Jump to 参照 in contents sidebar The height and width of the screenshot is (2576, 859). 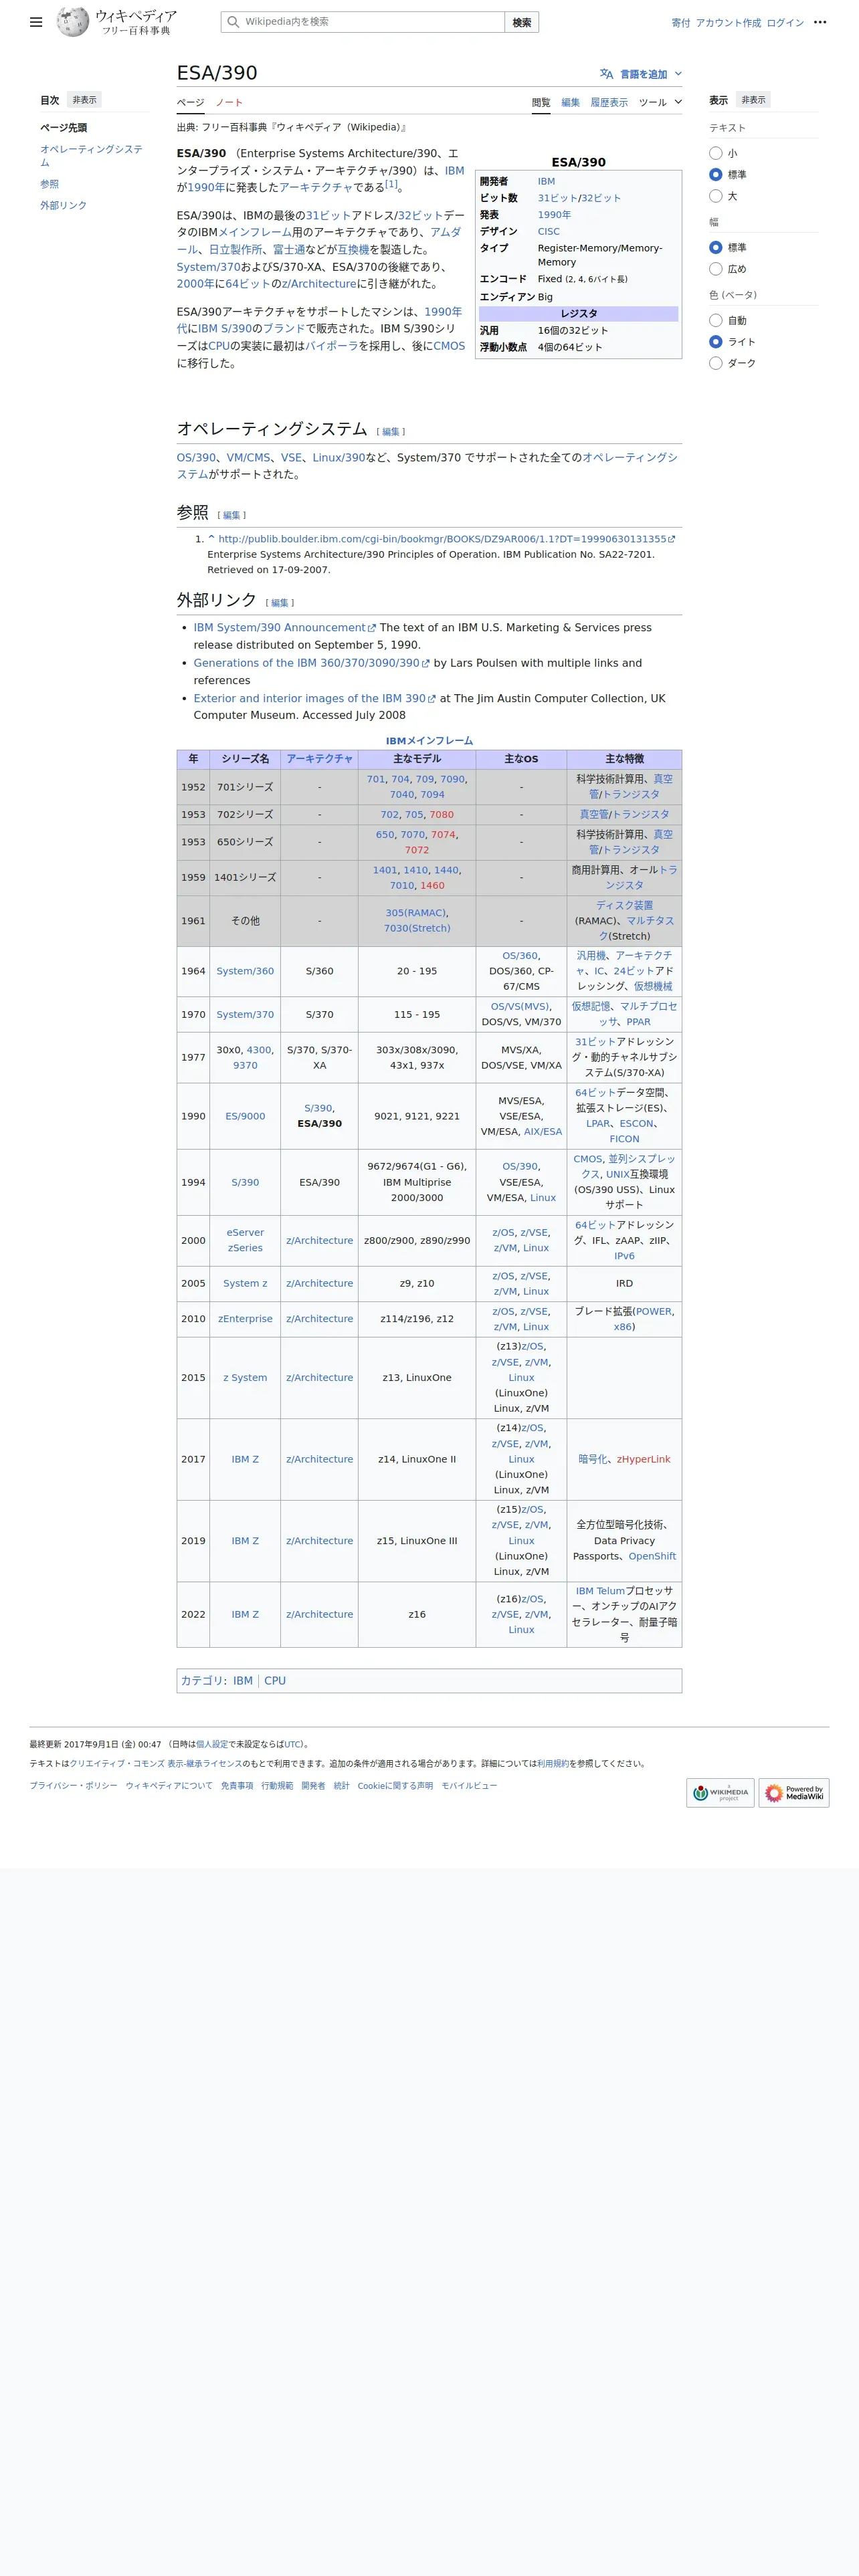point(49,184)
